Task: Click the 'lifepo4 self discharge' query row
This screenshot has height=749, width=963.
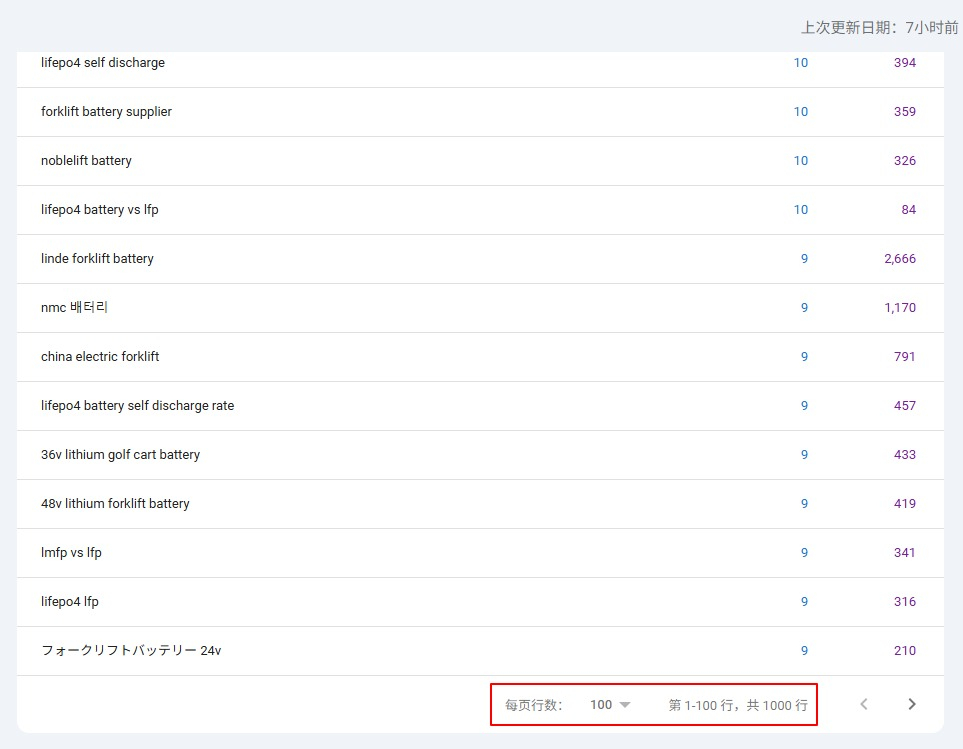Action: [x=103, y=63]
